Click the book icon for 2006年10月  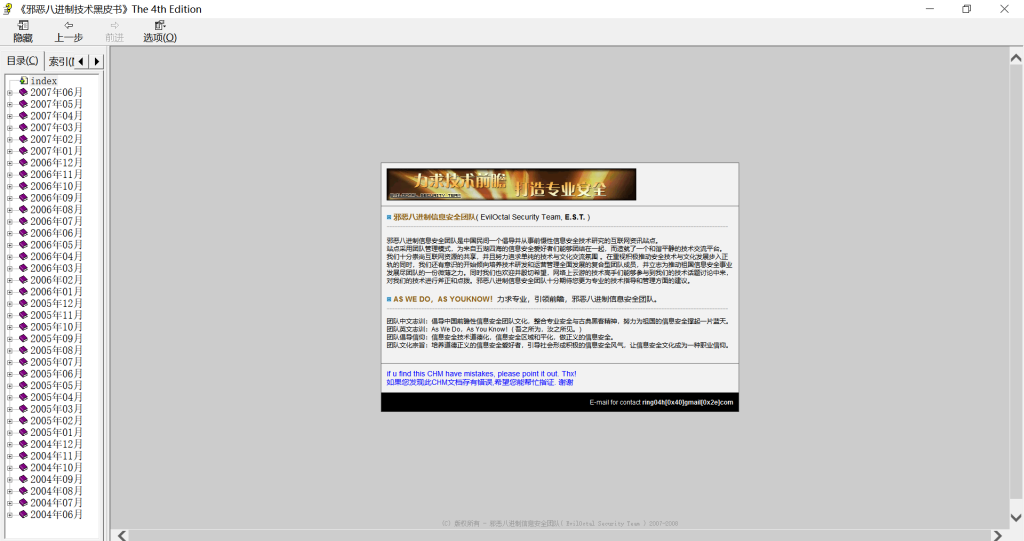[23, 187]
